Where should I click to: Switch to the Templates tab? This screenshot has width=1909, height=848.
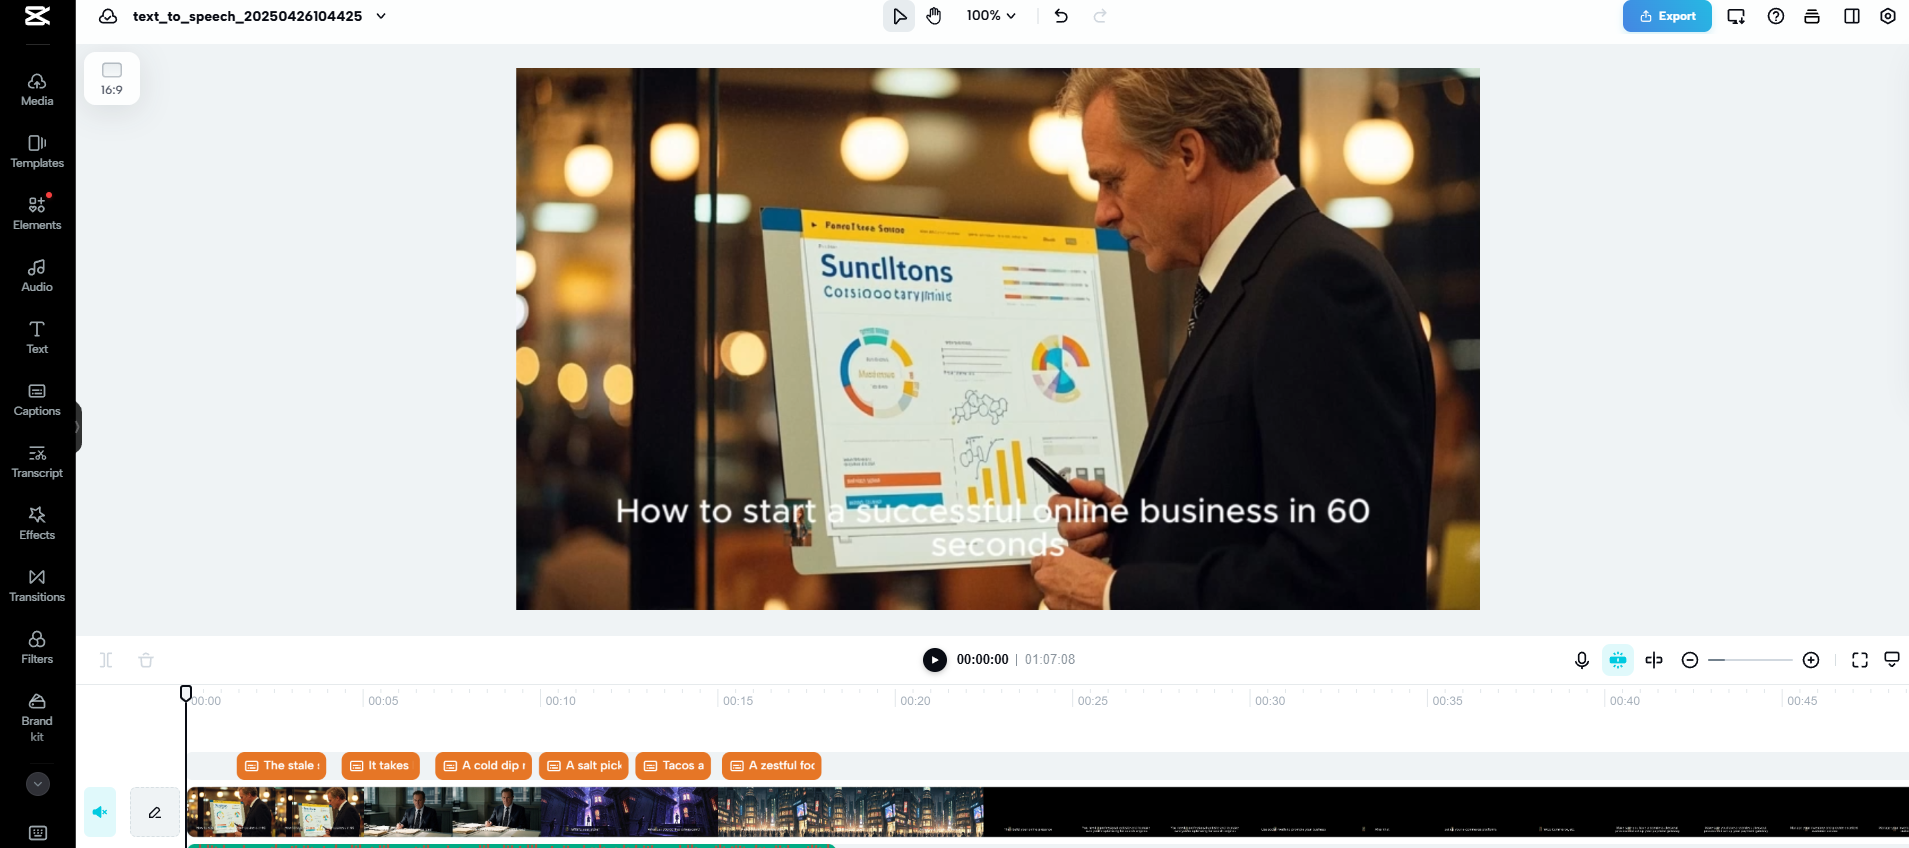click(x=37, y=151)
